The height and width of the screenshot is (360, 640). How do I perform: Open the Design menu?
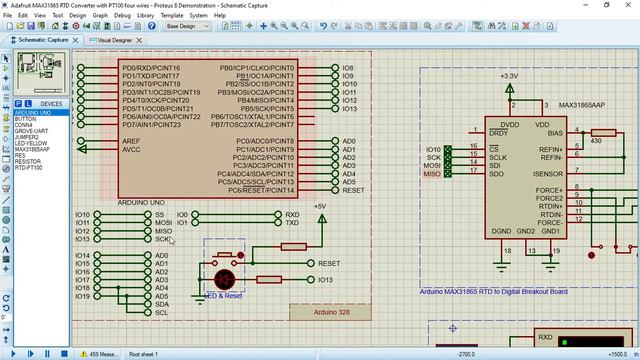(78, 16)
